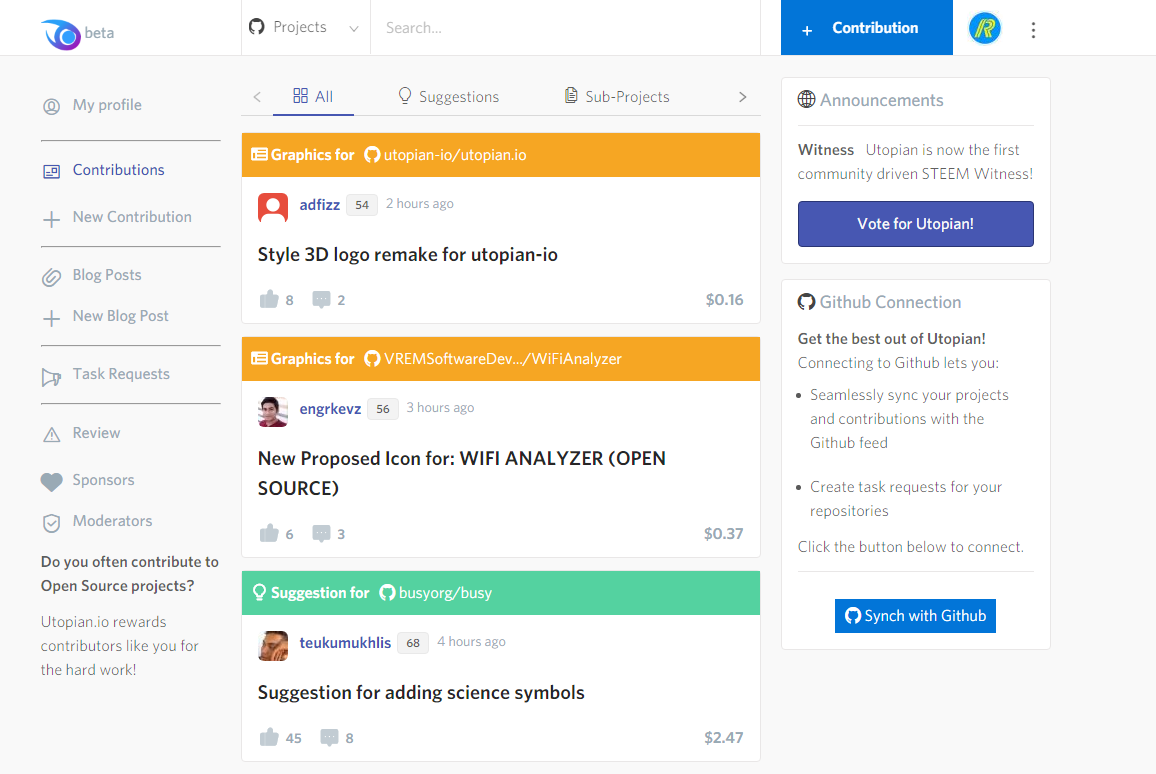Click the New Contribution plus icon
Image resolution: width=1156 pixels, height=774 pixels.
52,219
